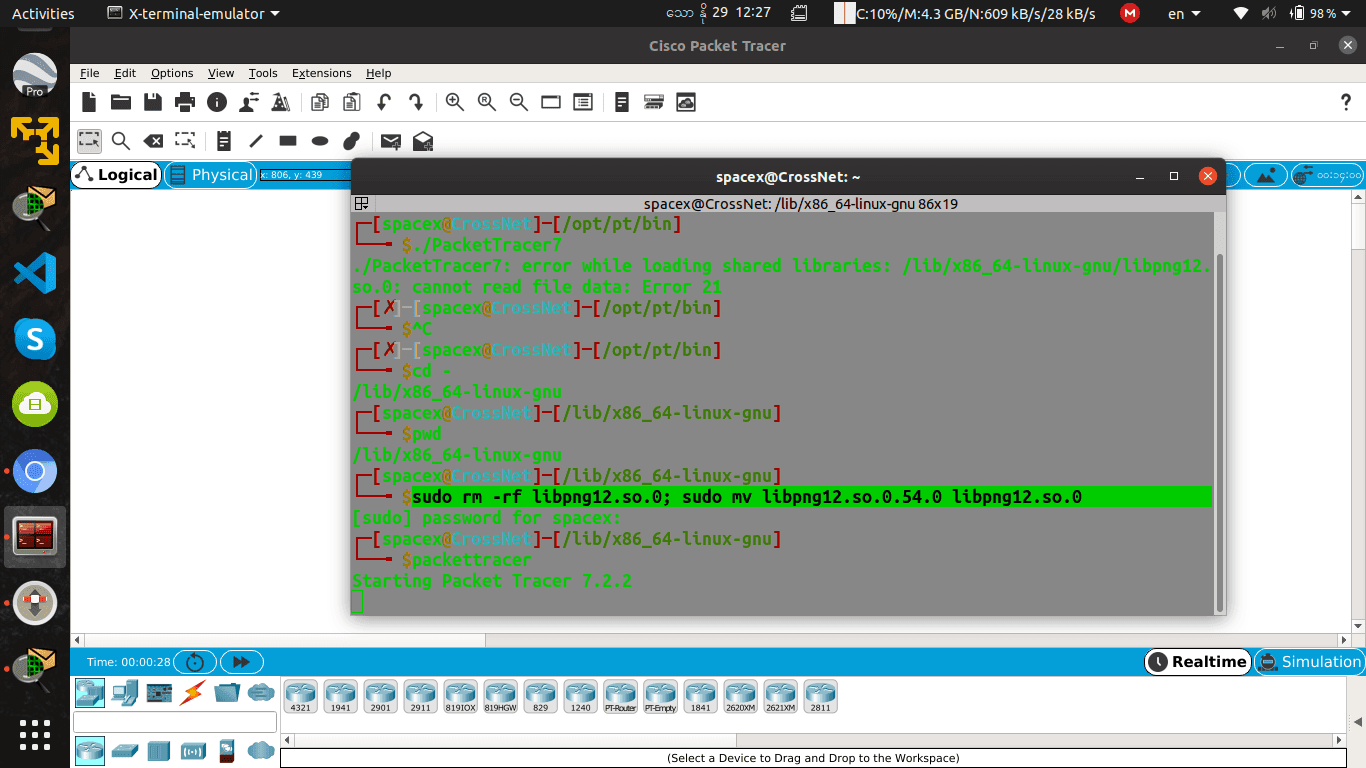Open the X-terminal-emulator app menu
The image size is (1366, 768).
click(194, 13)
